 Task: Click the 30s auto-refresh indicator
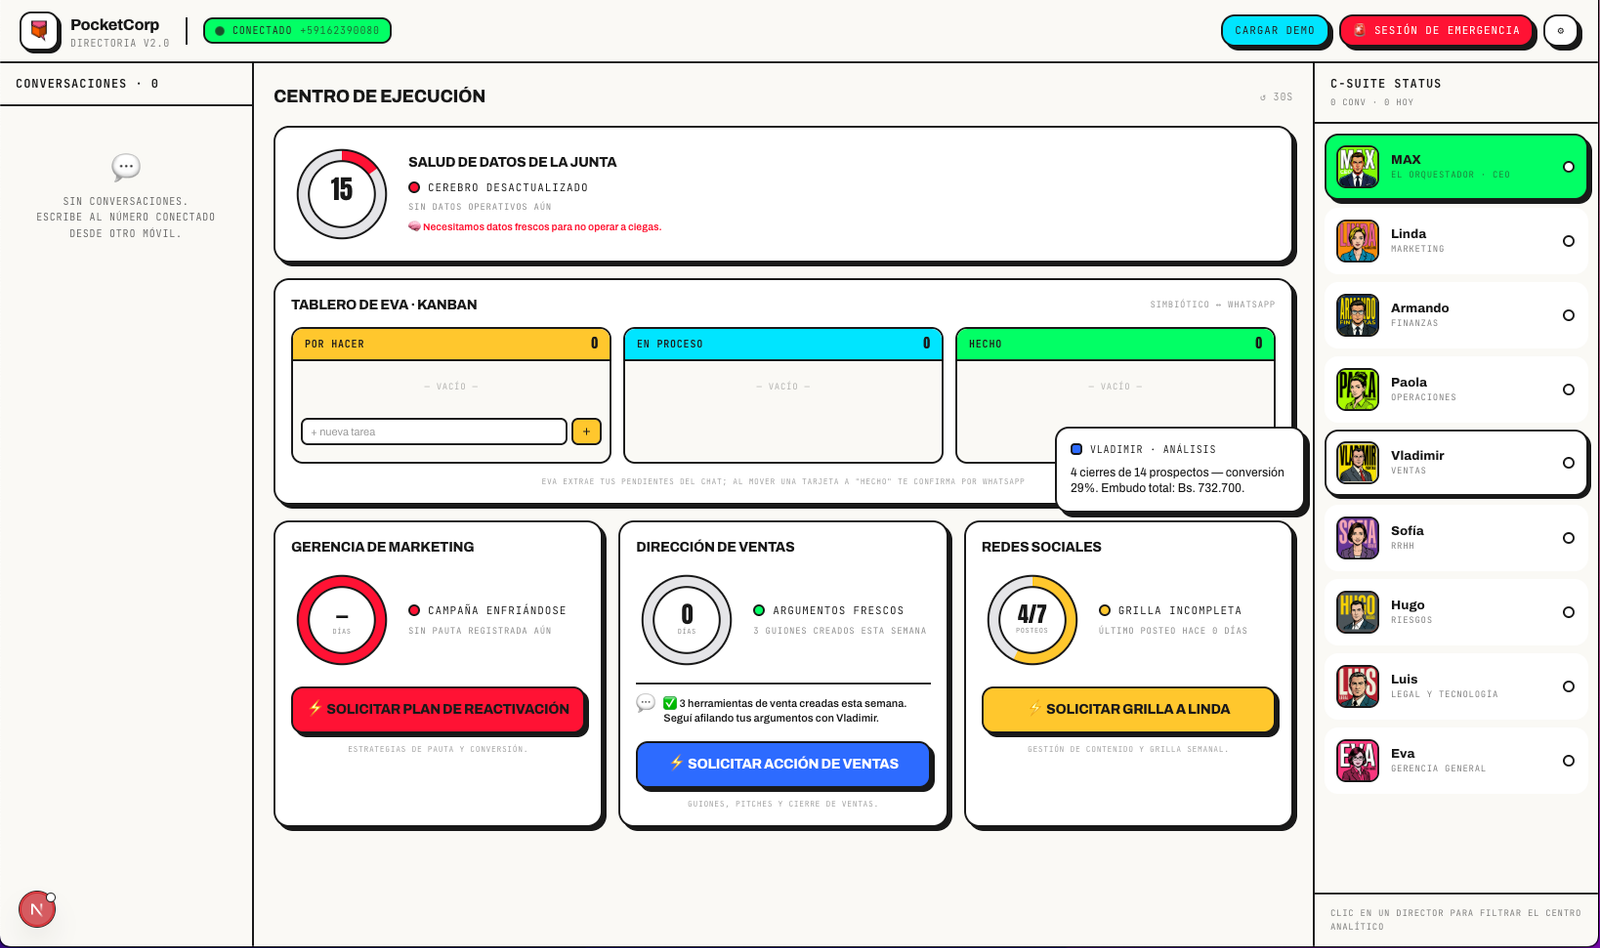coord(1277,97)
